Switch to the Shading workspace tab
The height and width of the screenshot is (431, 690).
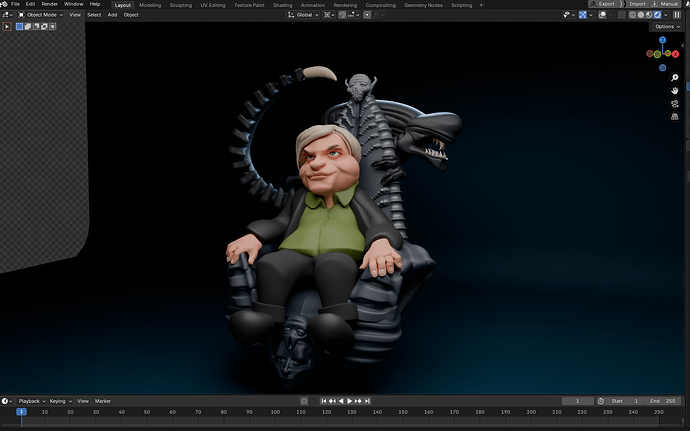point(282,5)
